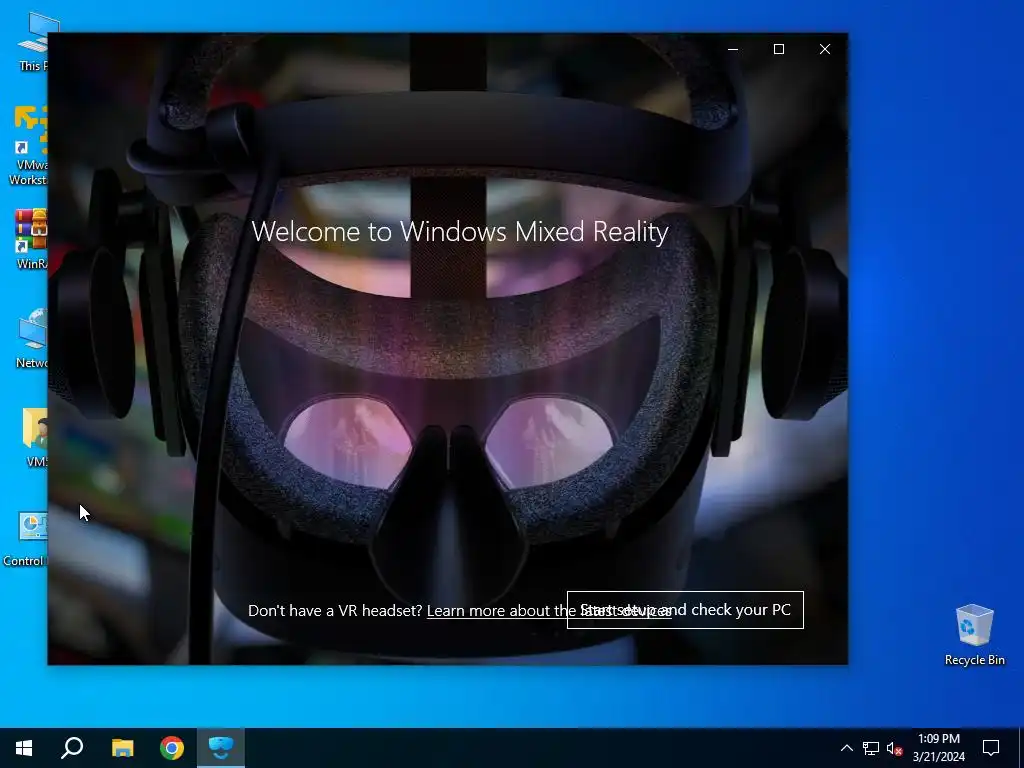1024x768 pixels.
Task: Select Mixed Reality Portal taskbar icon
Action: click(x=221, y=748)
